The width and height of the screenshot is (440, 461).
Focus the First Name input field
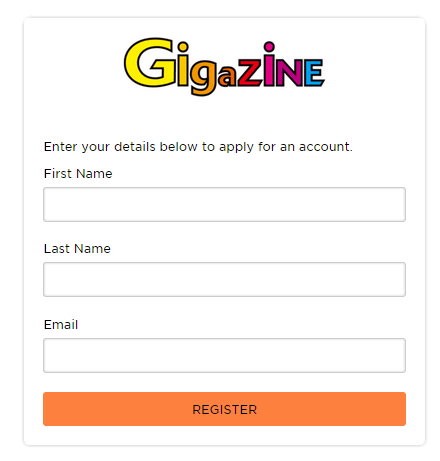point(224,204)
